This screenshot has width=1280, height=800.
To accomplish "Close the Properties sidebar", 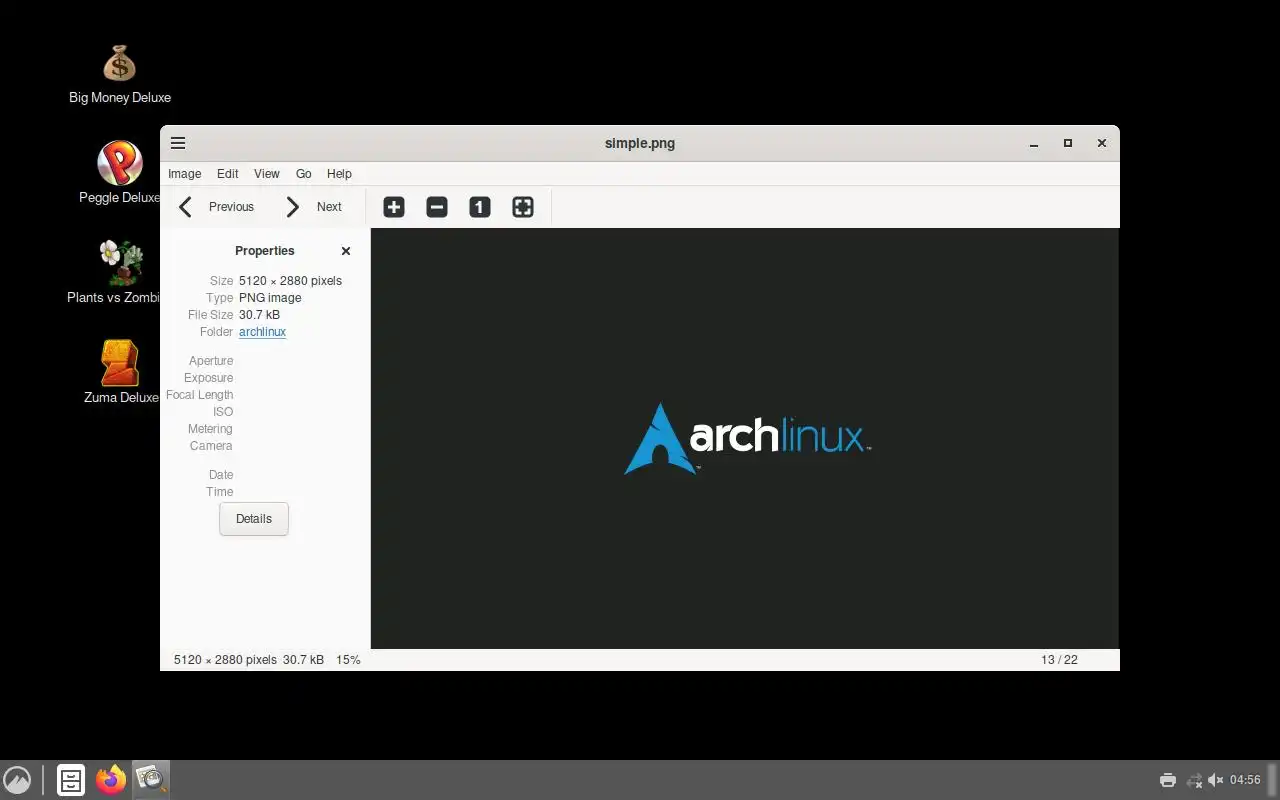I will coord(346,251).
